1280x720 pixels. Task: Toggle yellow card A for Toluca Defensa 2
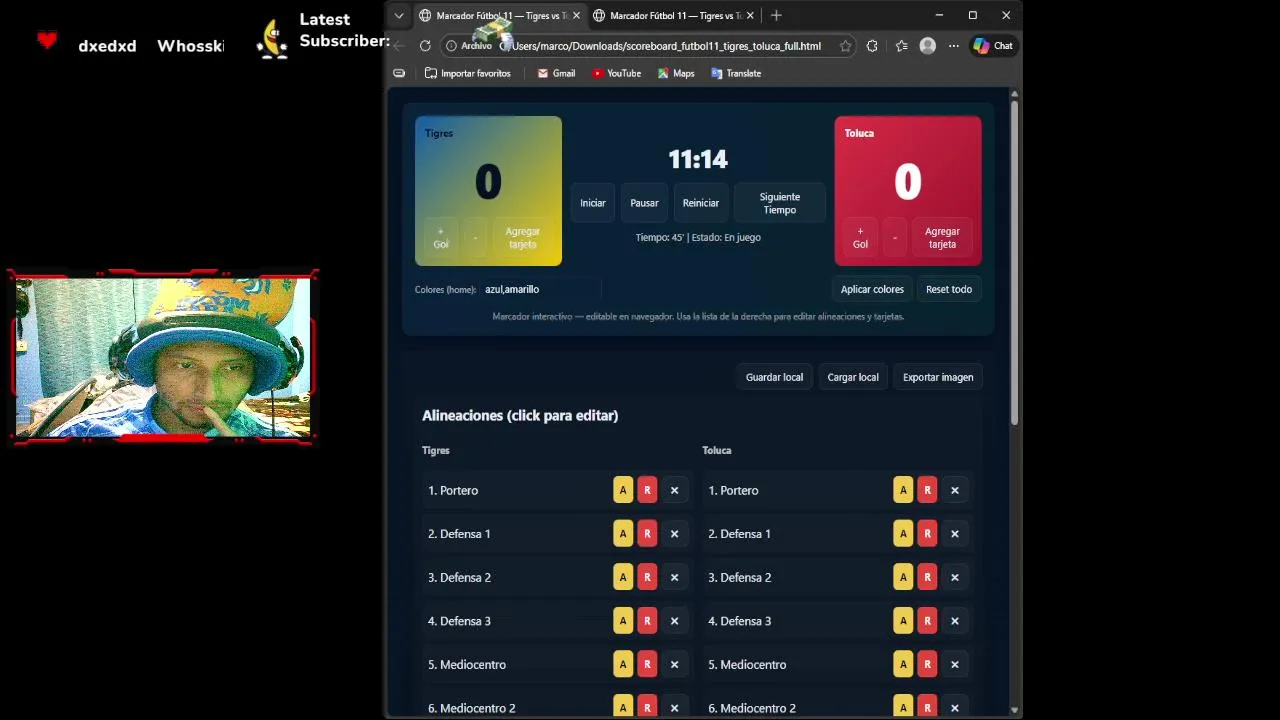[903, 577]
